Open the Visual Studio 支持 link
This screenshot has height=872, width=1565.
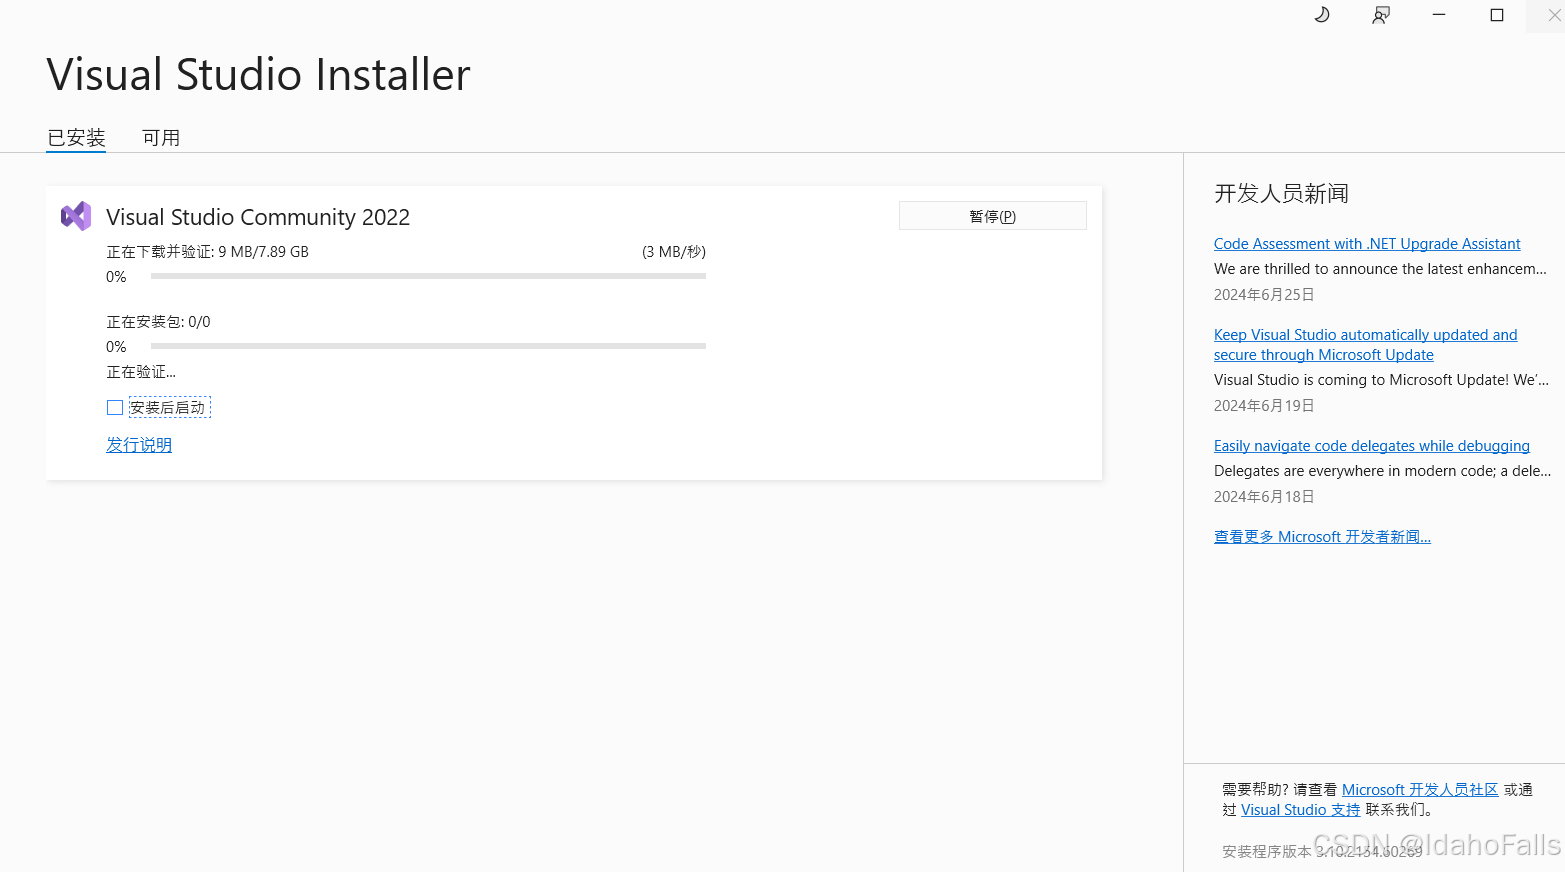pos(1301,810)
